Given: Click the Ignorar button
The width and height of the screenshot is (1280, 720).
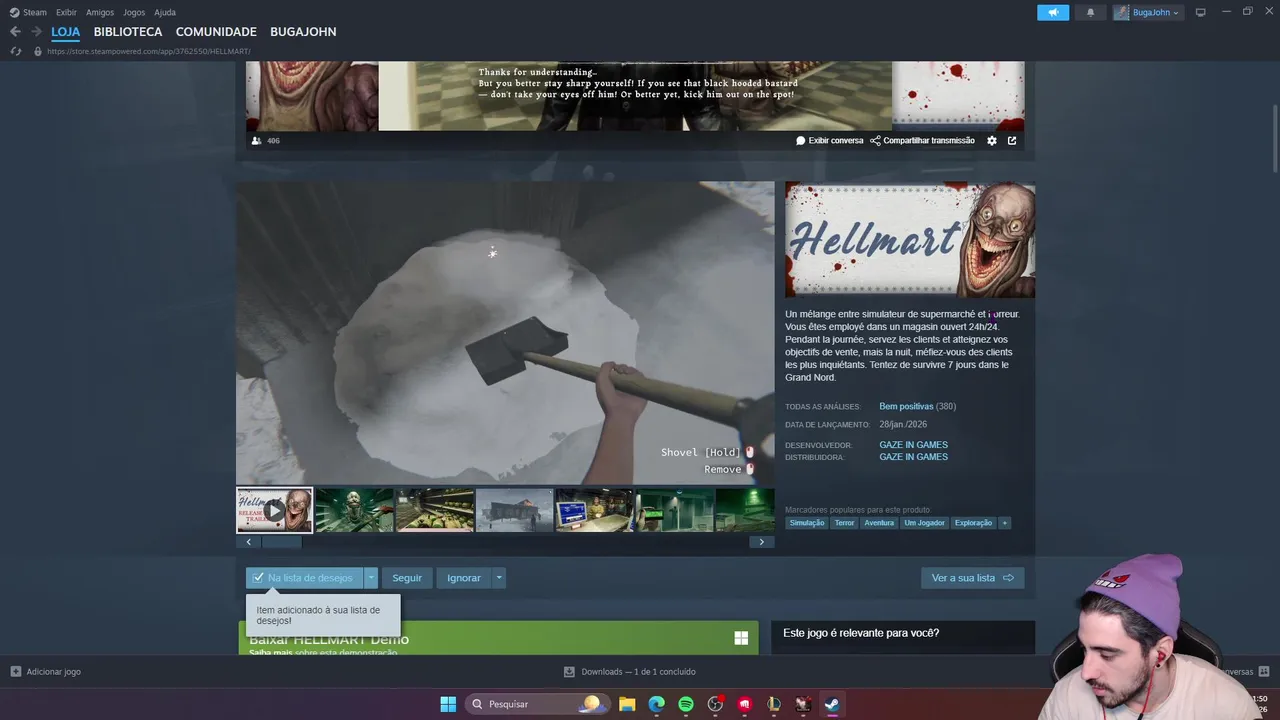Looking at the screenshot, I should coord(464,578).
